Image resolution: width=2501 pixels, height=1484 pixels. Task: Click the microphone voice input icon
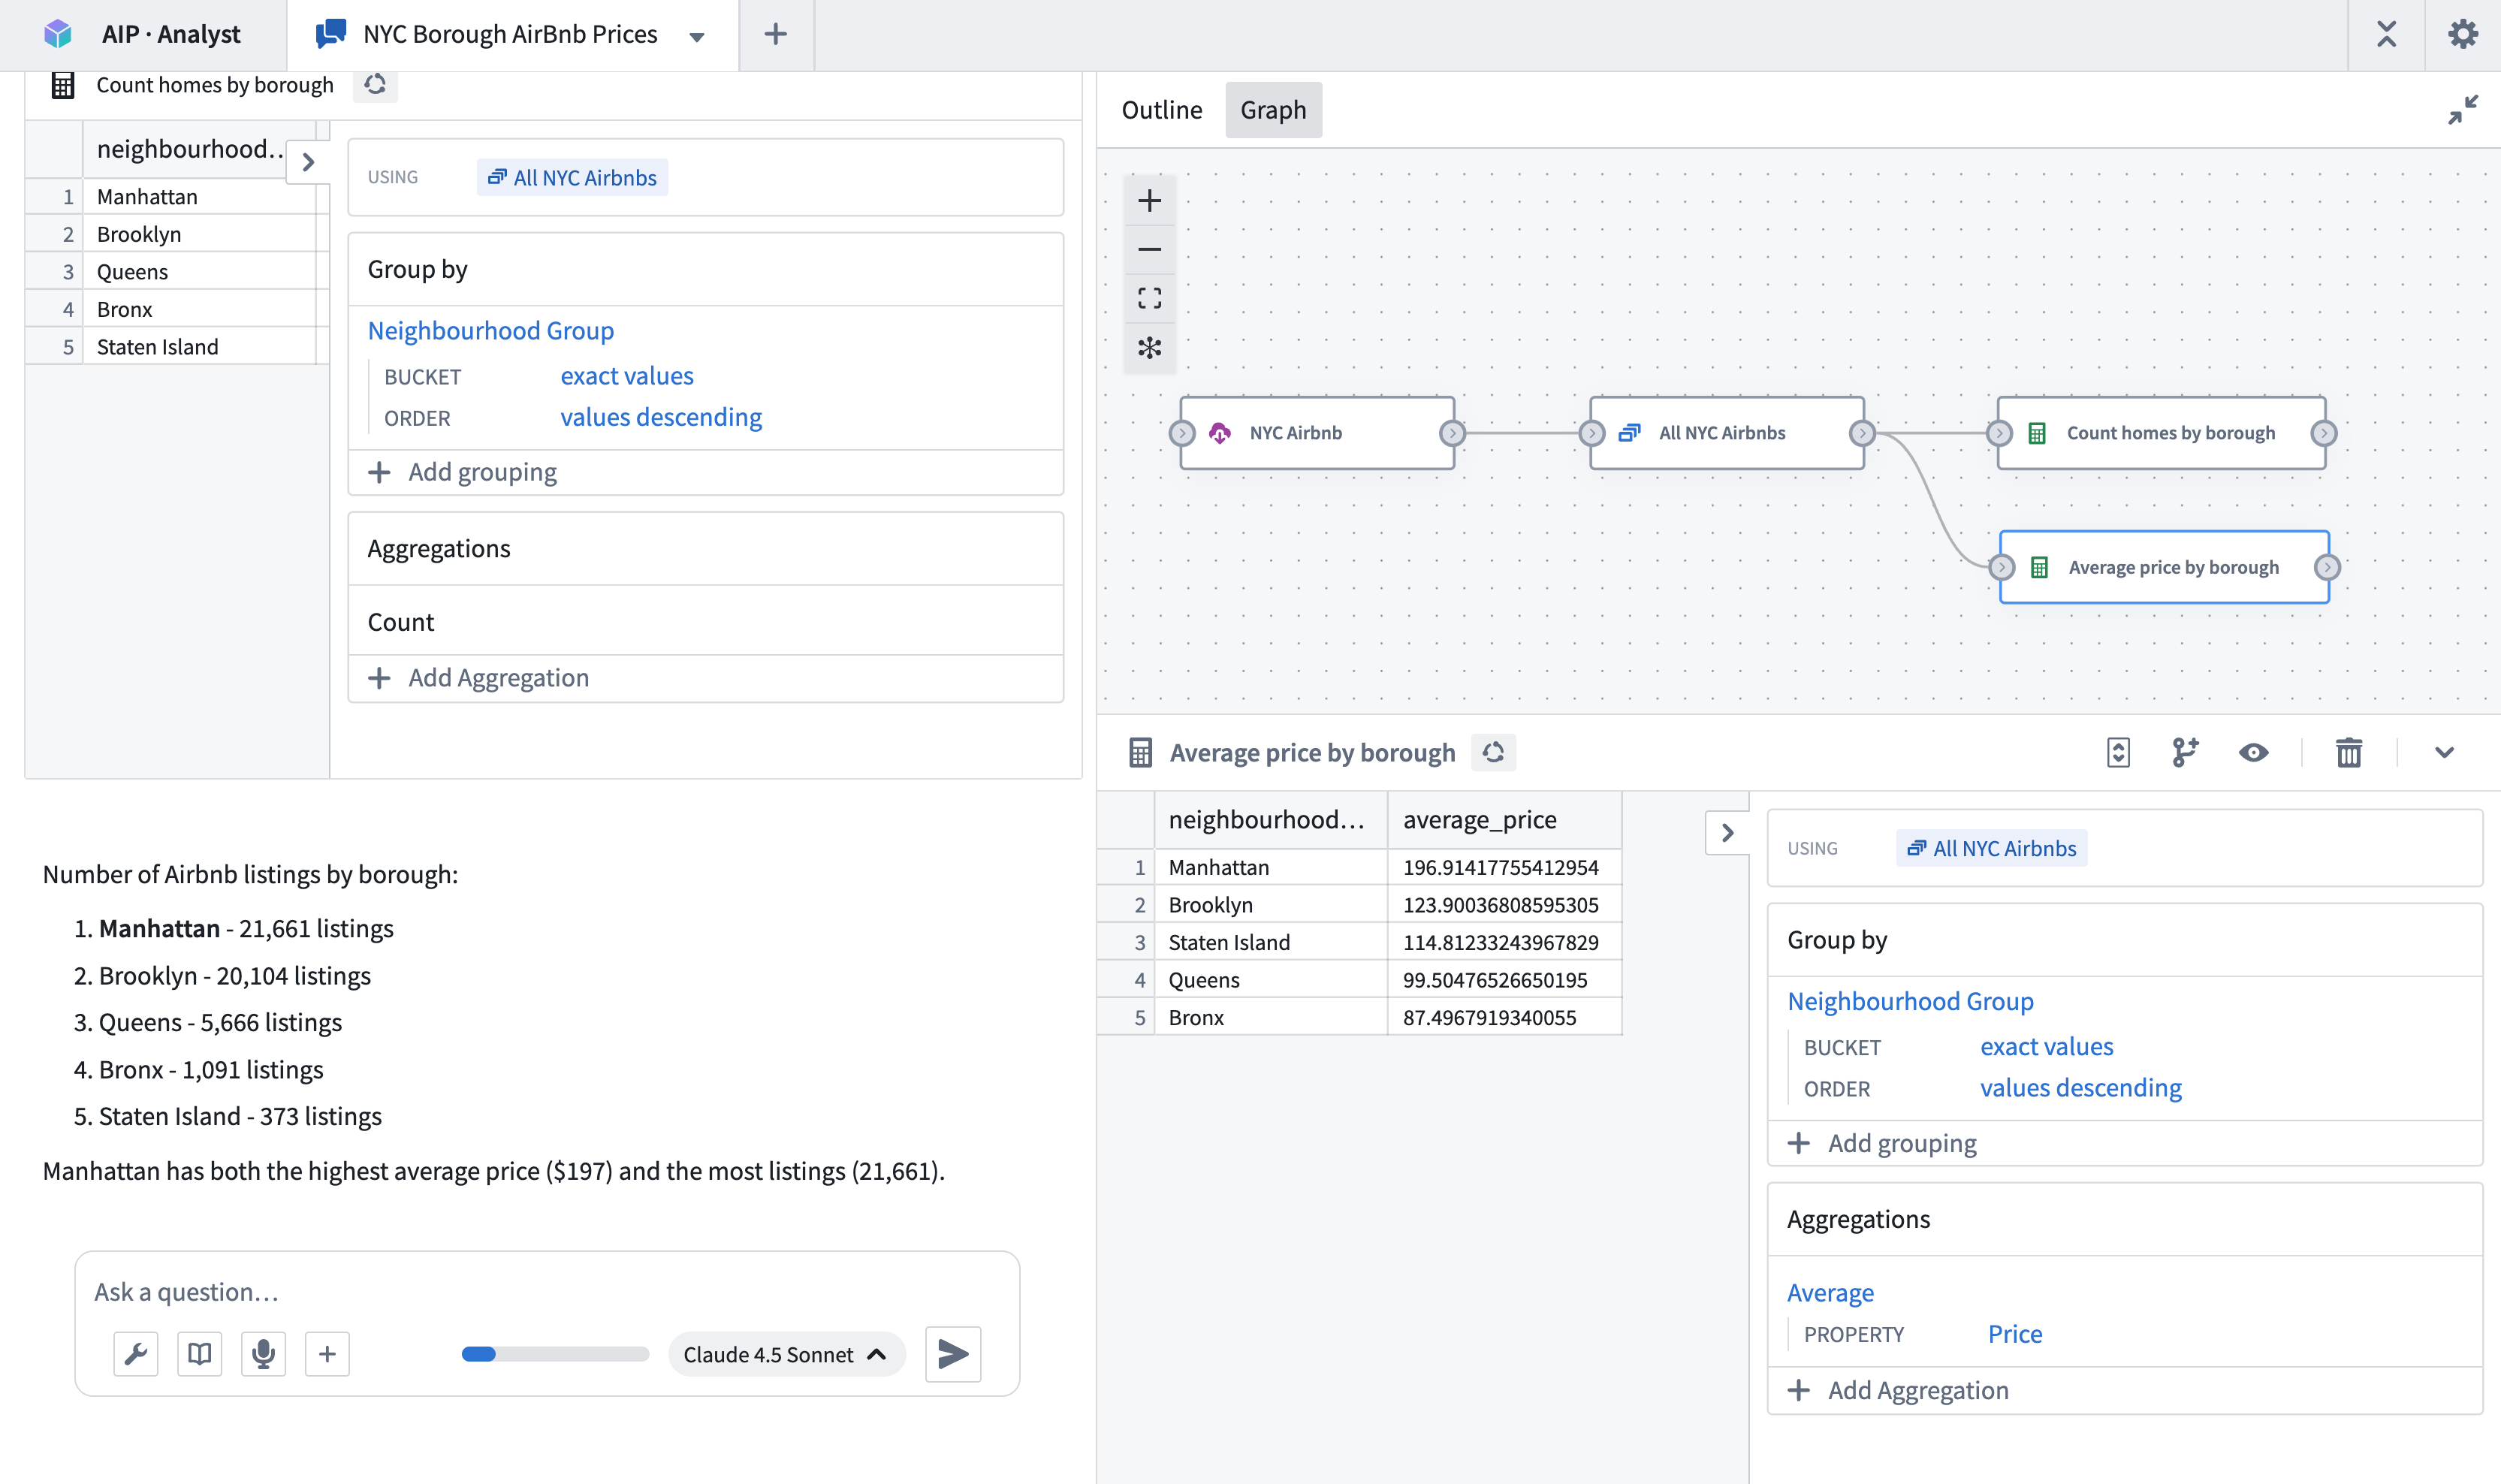click(x=263, y=1354)
